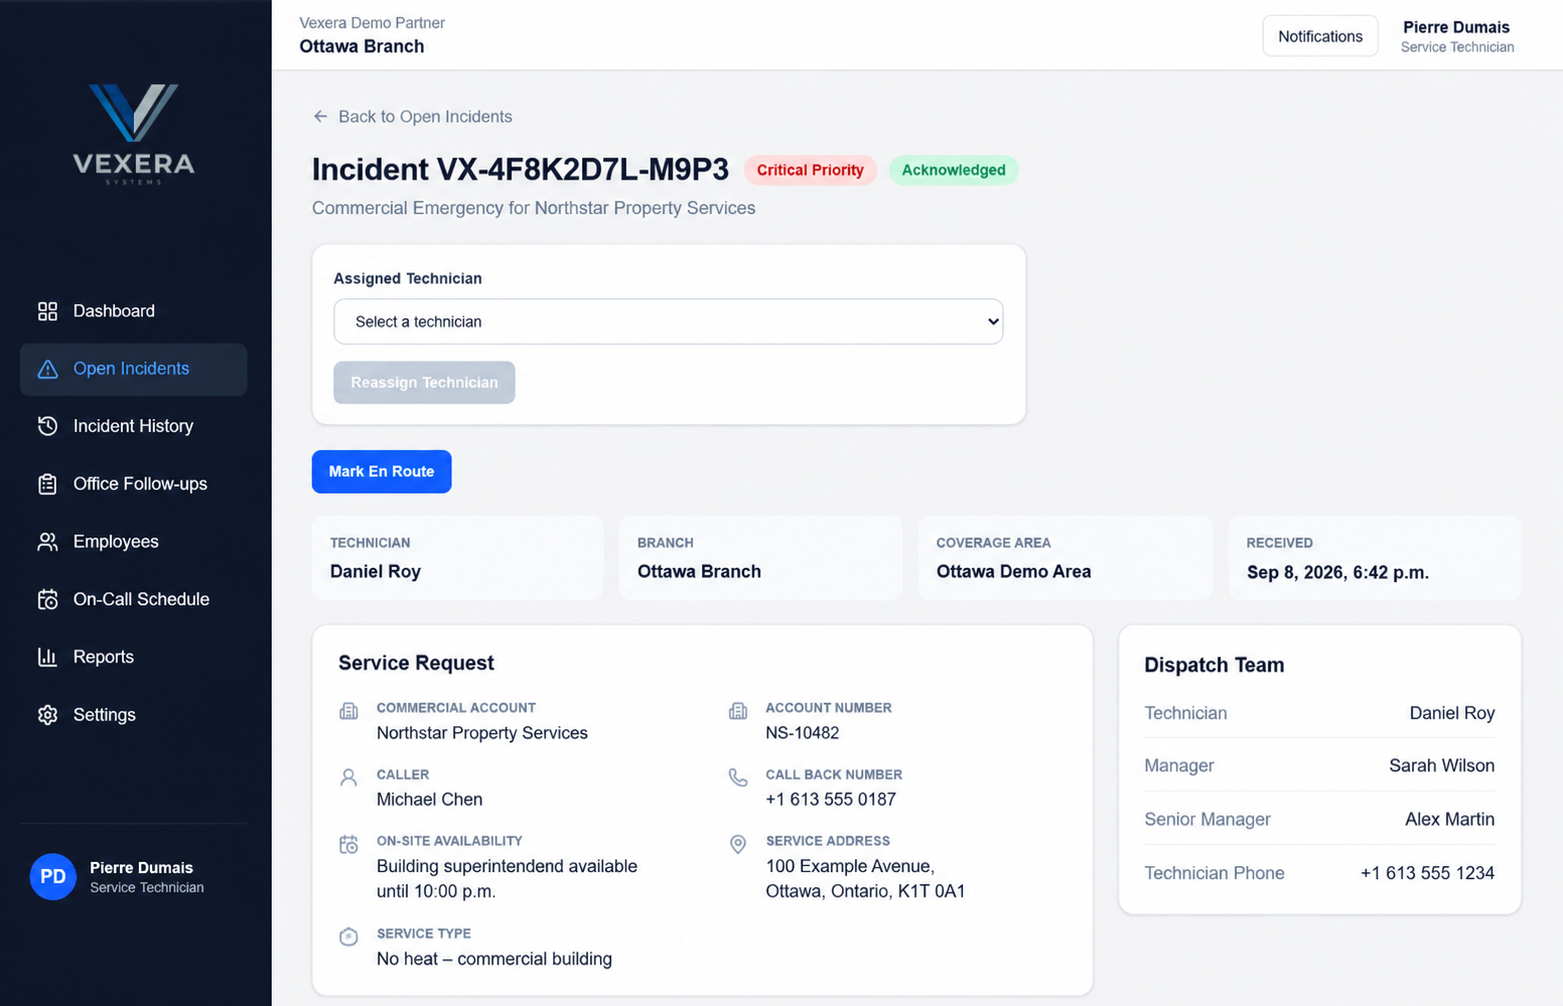The image size is (1563, 1006).
Task: Click the icon beside Service Type
Action: [348, 937]
